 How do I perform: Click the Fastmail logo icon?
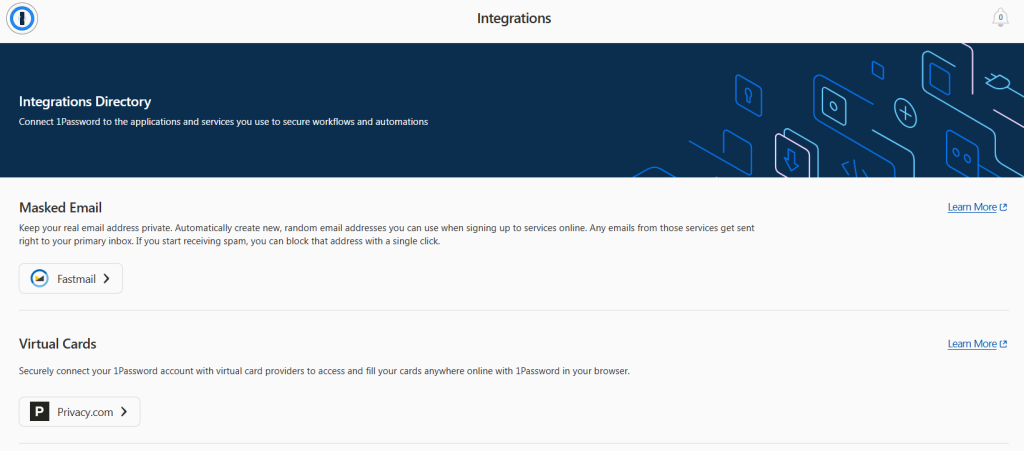coord(40,279)
